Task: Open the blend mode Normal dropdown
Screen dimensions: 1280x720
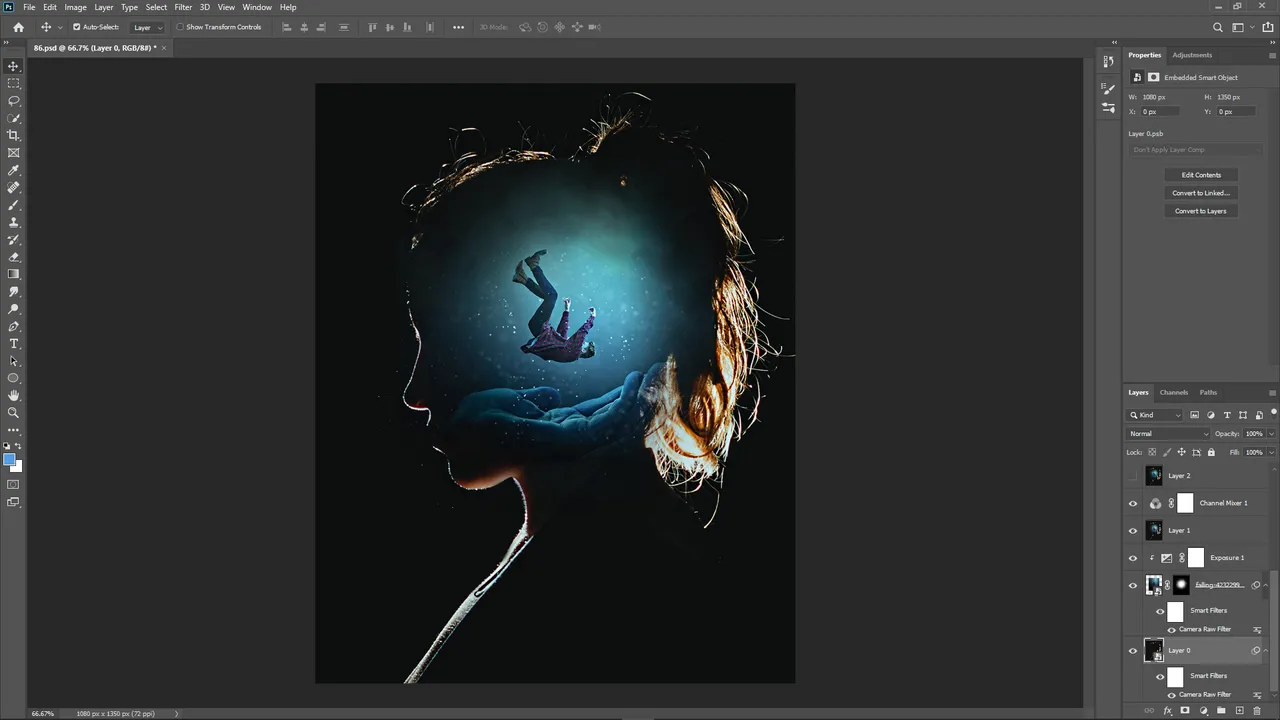Action: point(1168,434)
